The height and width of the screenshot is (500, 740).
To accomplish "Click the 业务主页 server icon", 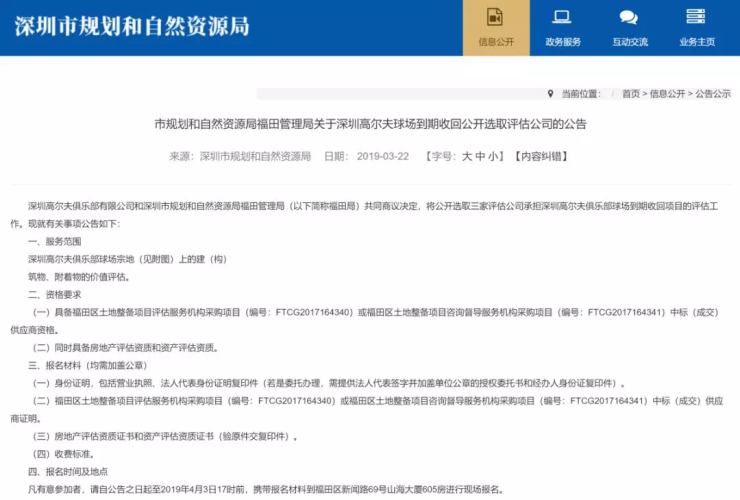I will point(696,17).
